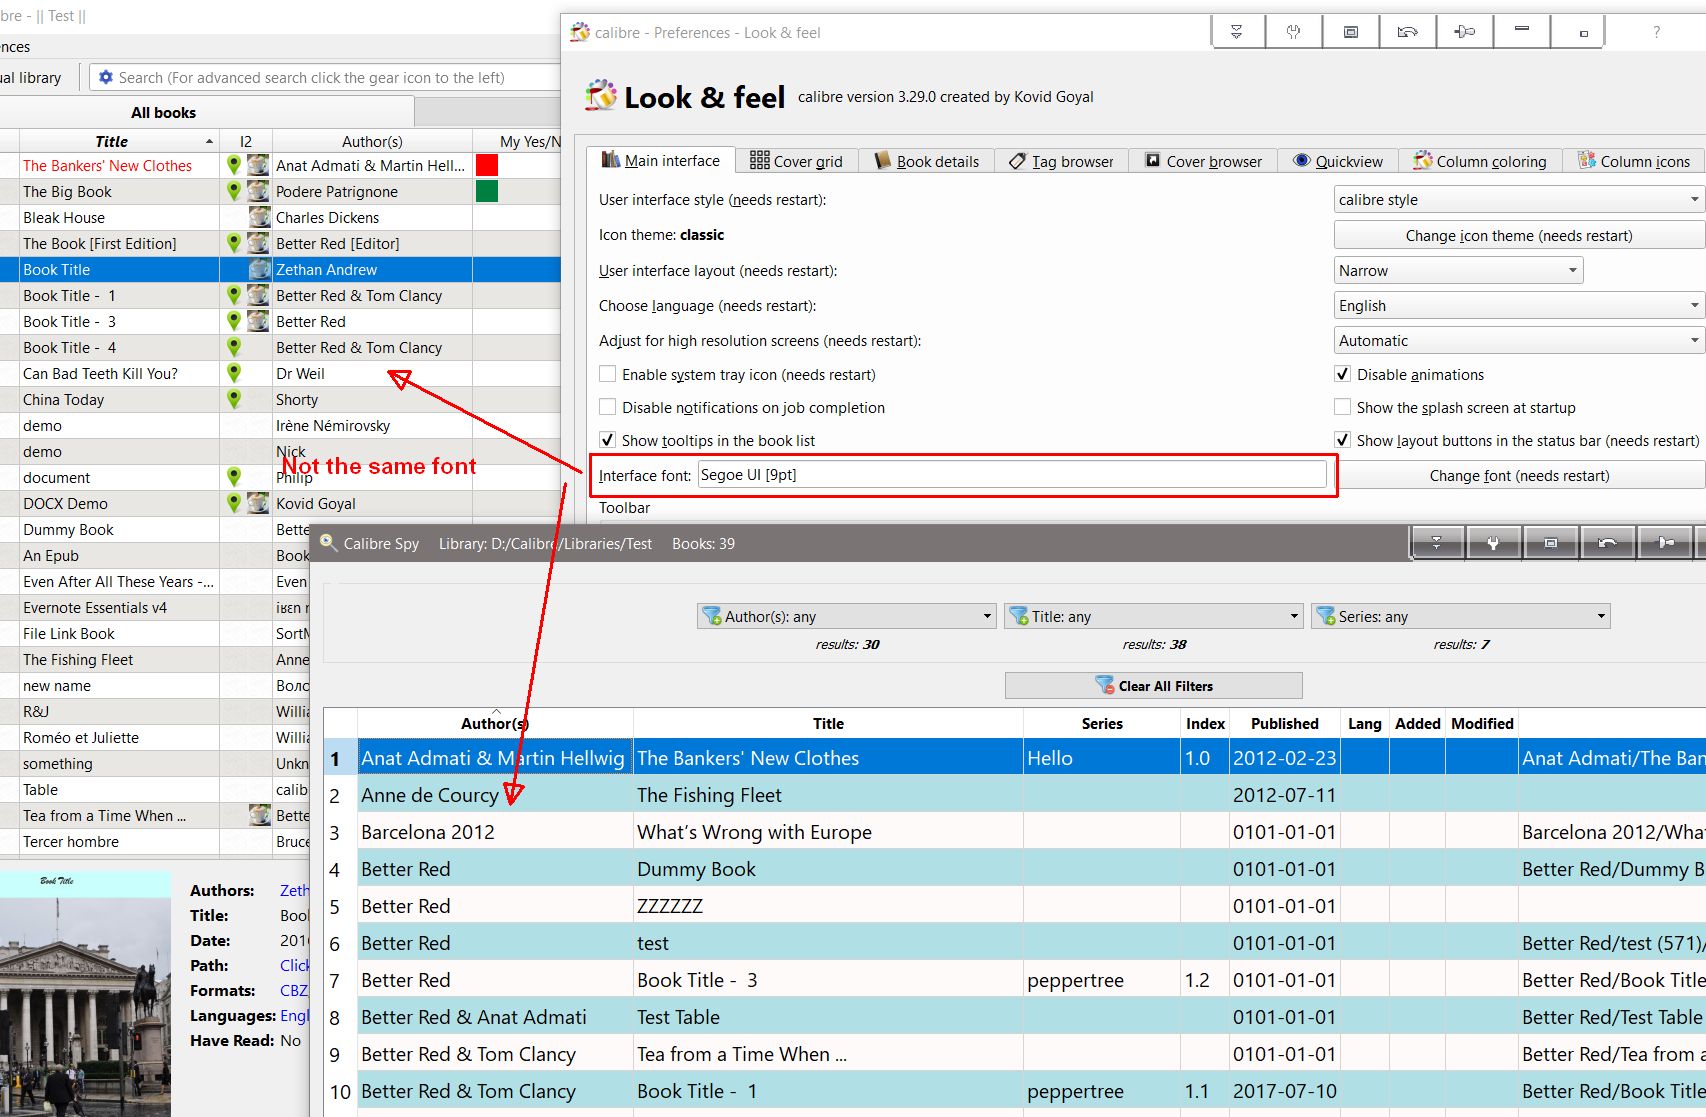Click the curved-arrow icon in Preferences title bar
The width and height of the screenshot is (1706, 1117).
1407,32
